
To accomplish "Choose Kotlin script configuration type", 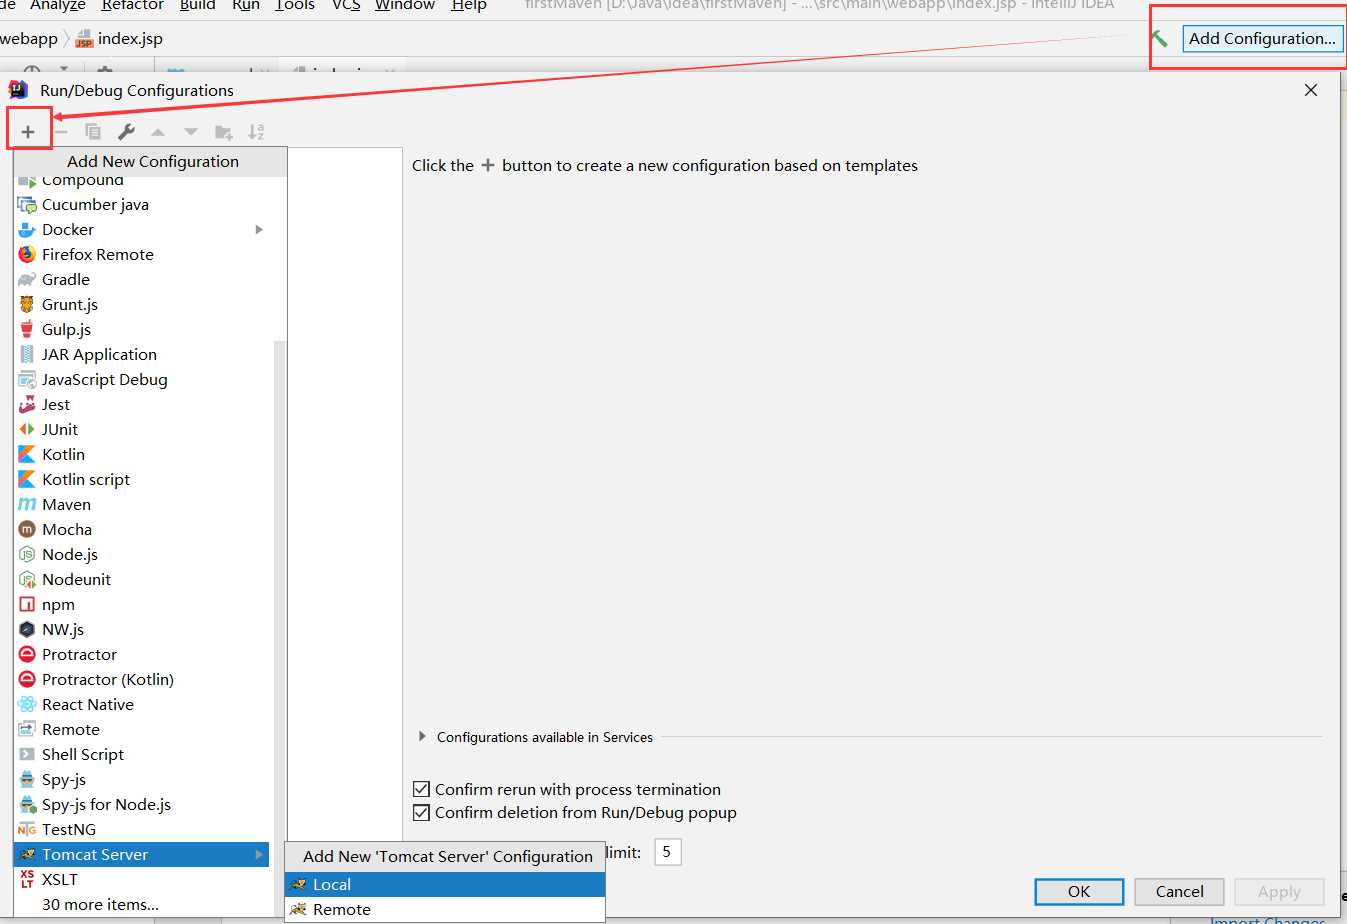I will point(141,479).
